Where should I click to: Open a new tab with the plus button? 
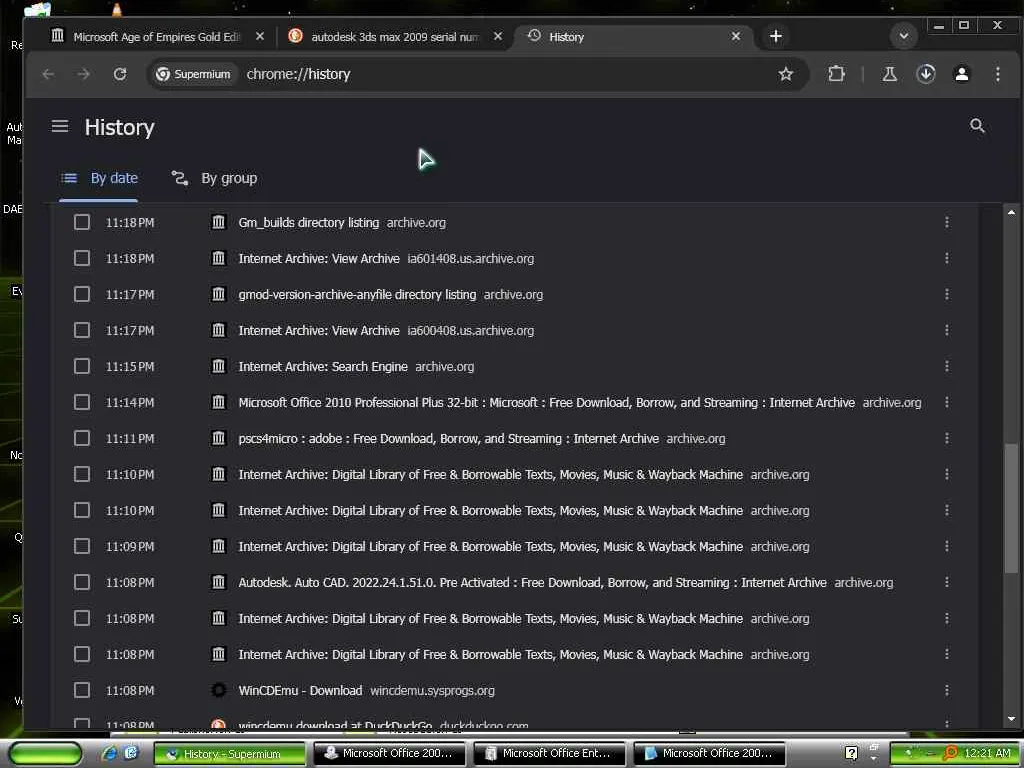point(776,36)
